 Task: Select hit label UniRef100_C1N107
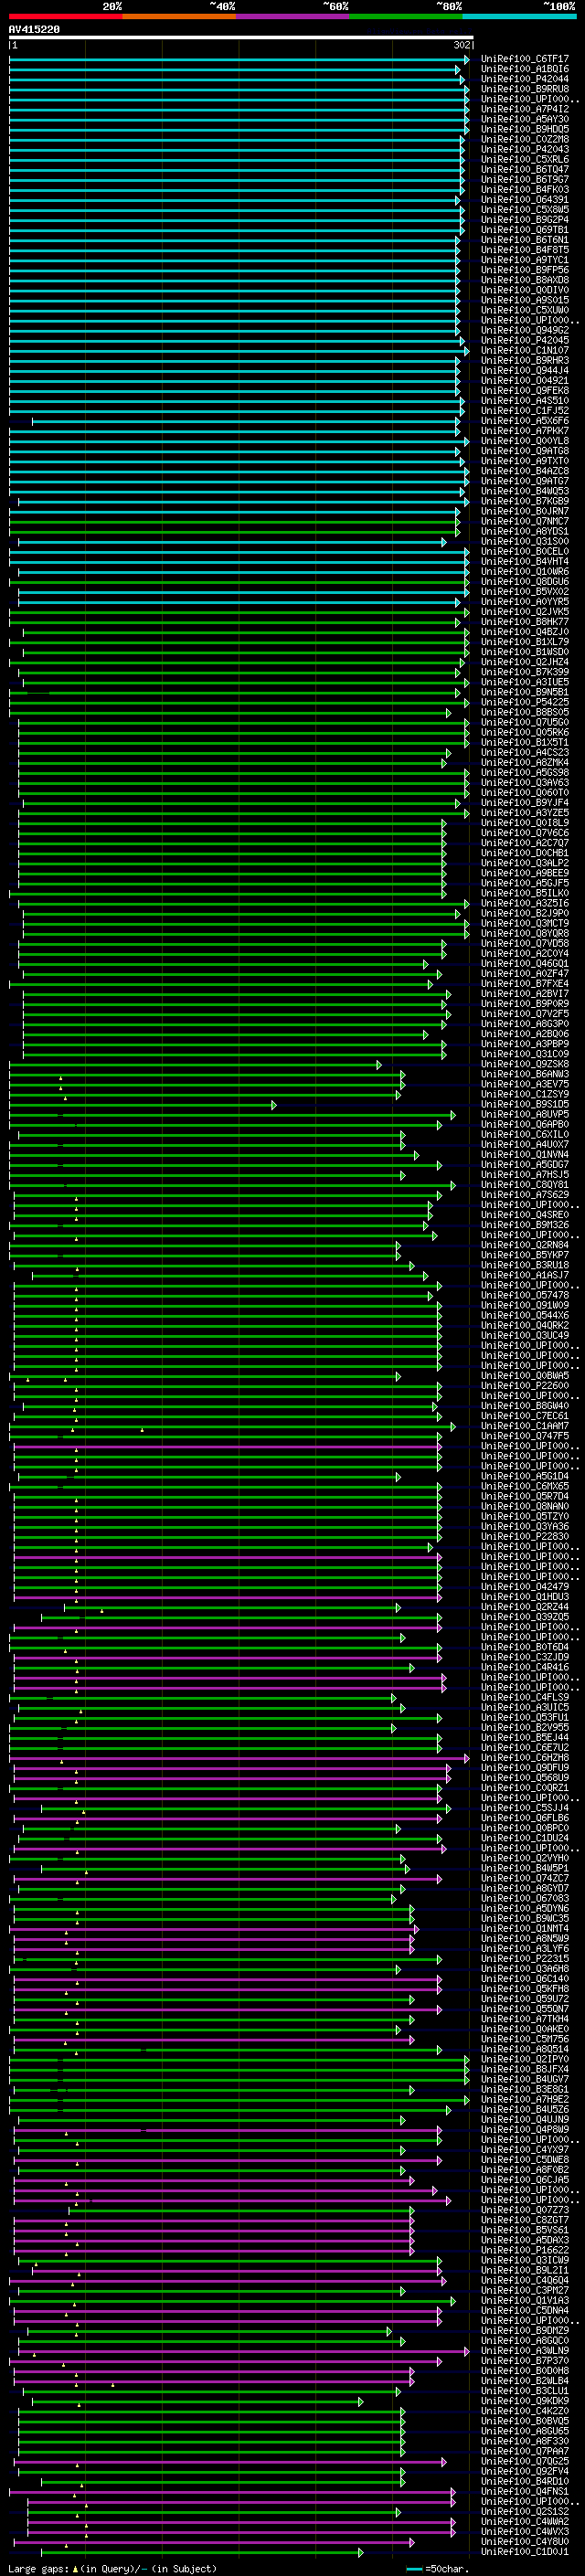click(x=525, y=350)
